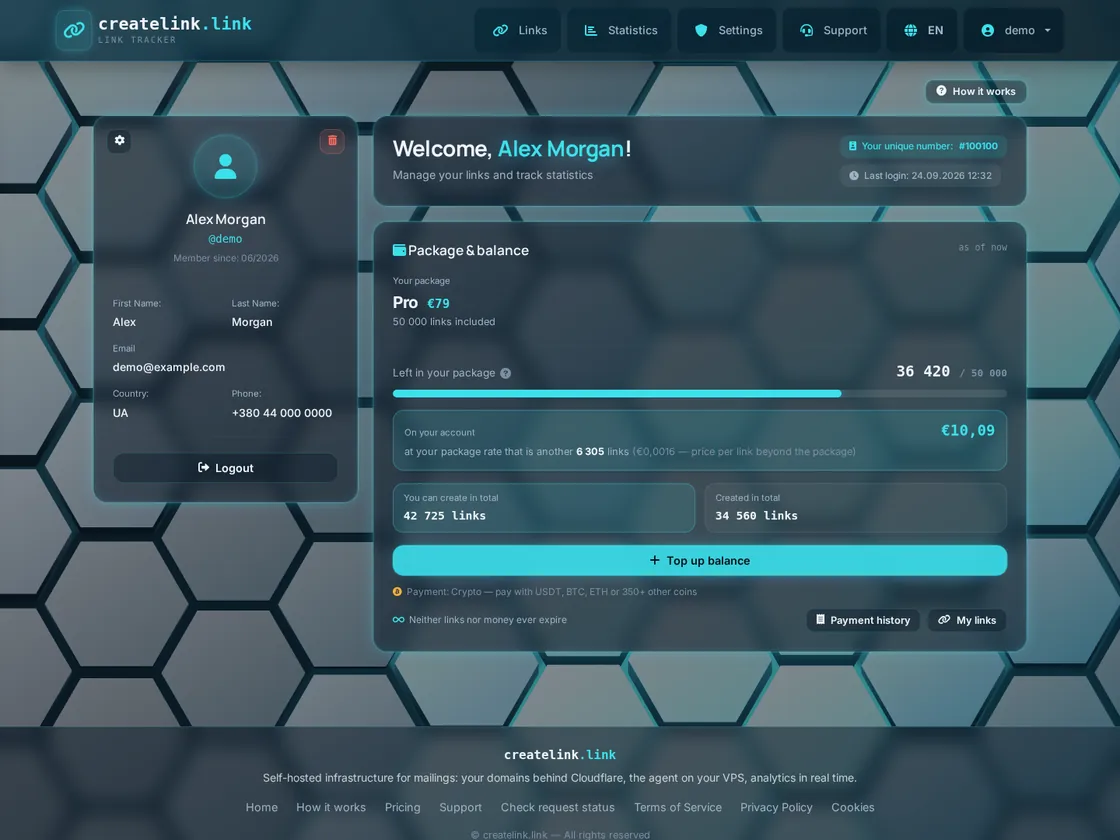Expand the demo user dropdown
Screen dimensions: 1120x840
pyautogui.click(x=1014, y=30)
